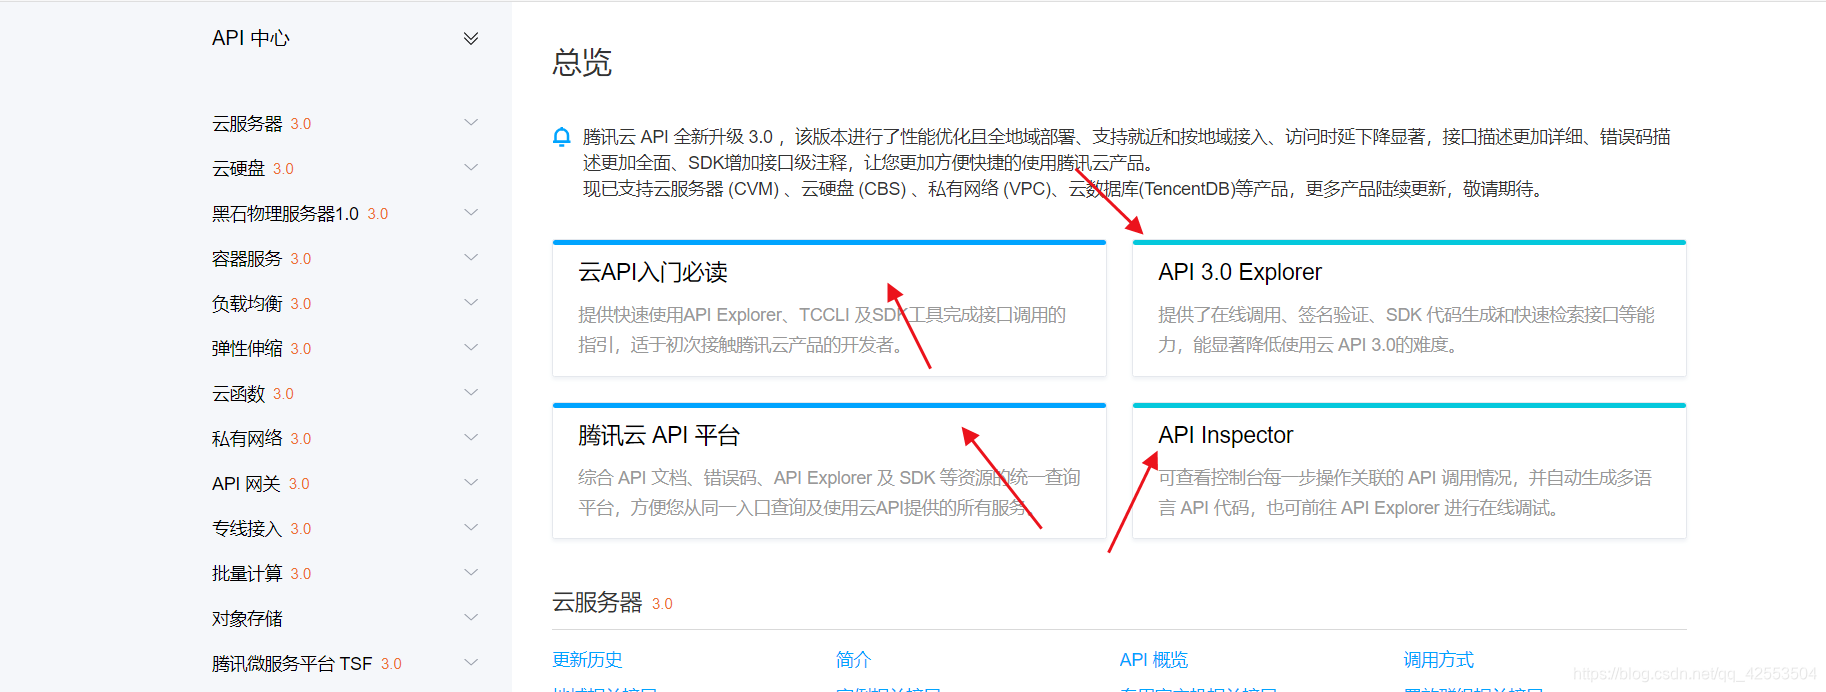Expand the 云函数 sidebar chevron

(471, 392)
